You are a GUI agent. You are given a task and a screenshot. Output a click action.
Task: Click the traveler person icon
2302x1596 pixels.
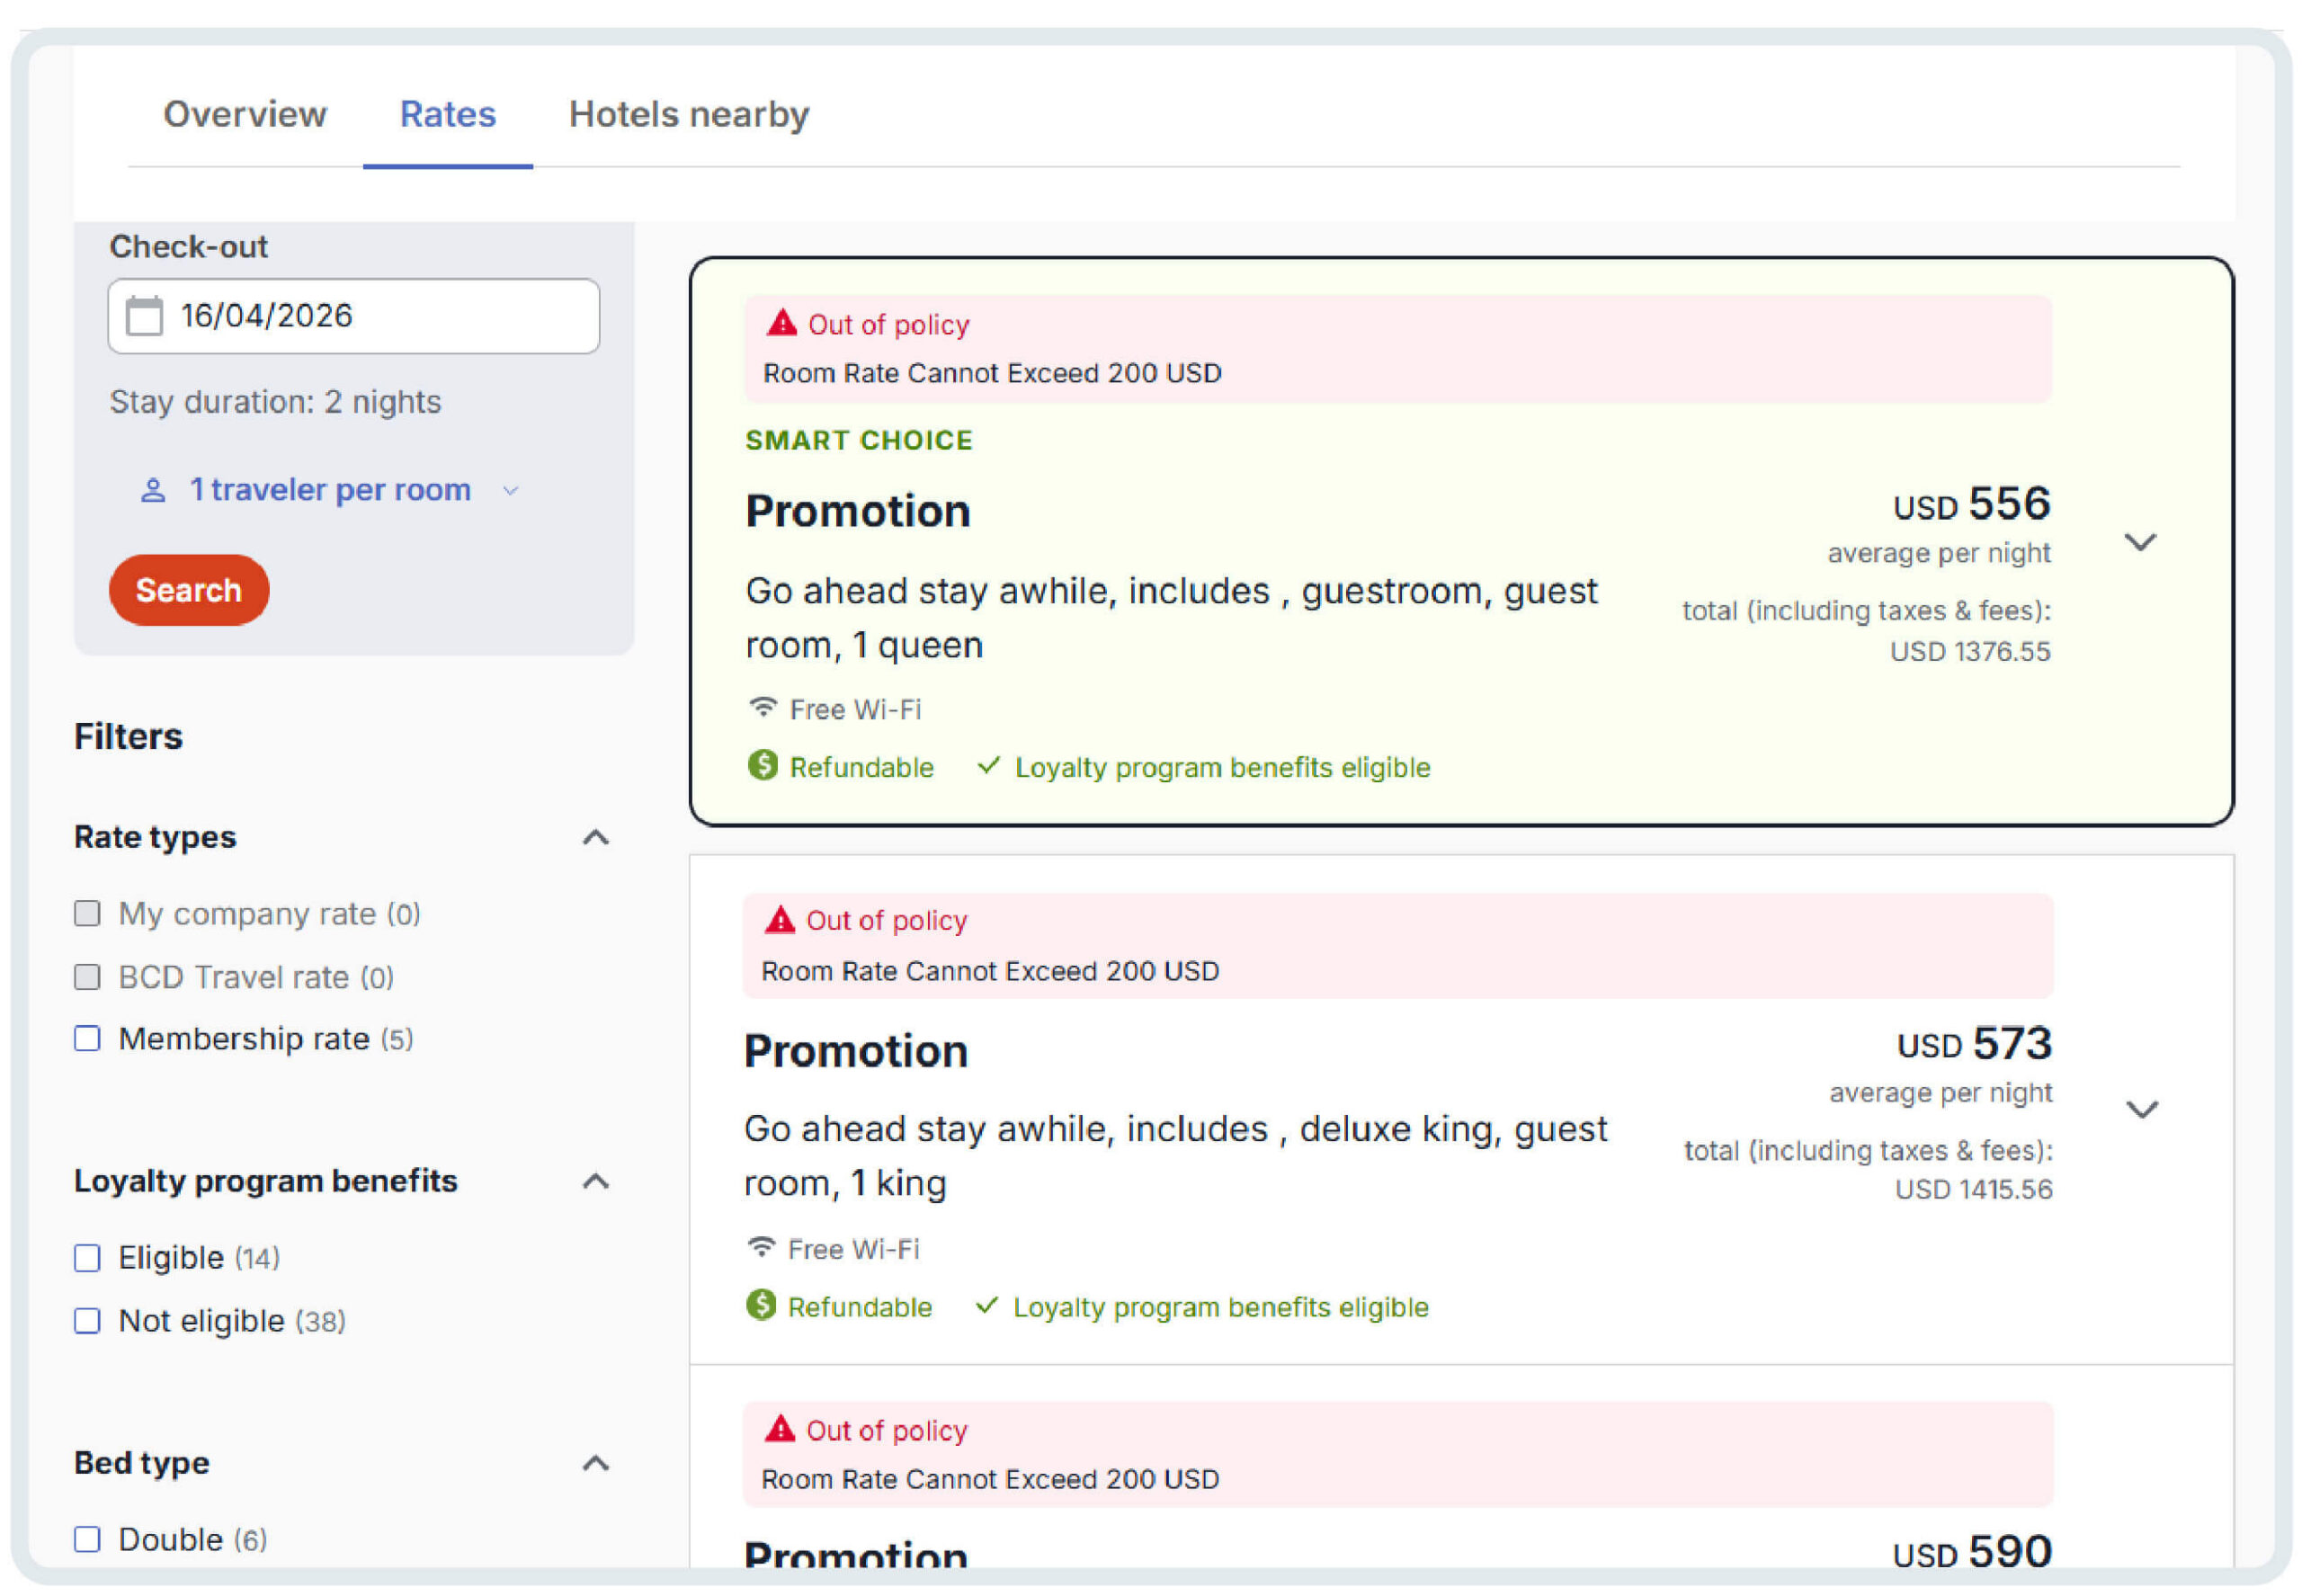153,490
